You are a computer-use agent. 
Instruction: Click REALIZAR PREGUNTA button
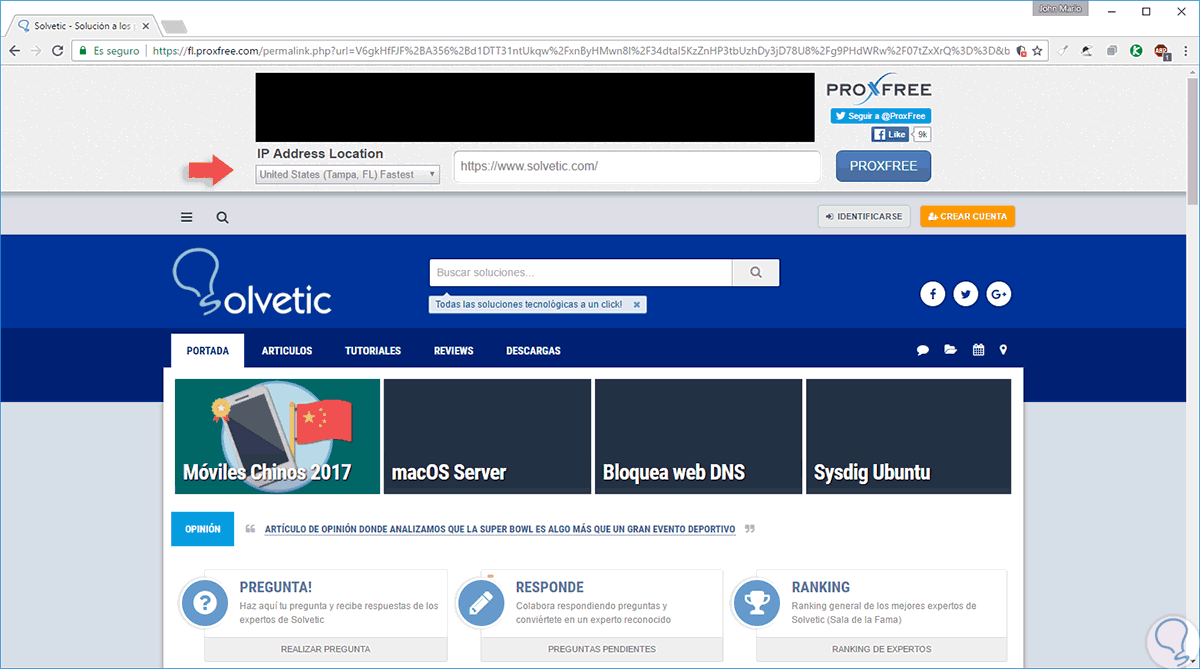coord(326,649)
